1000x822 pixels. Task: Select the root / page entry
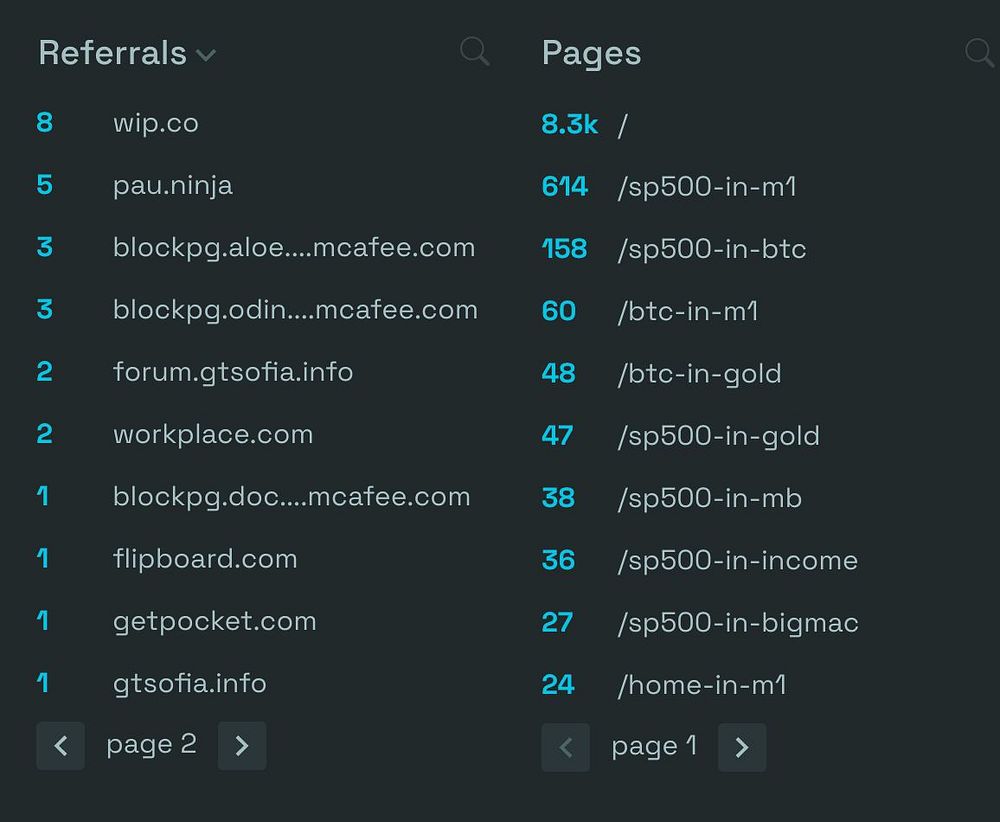(623, 126)
